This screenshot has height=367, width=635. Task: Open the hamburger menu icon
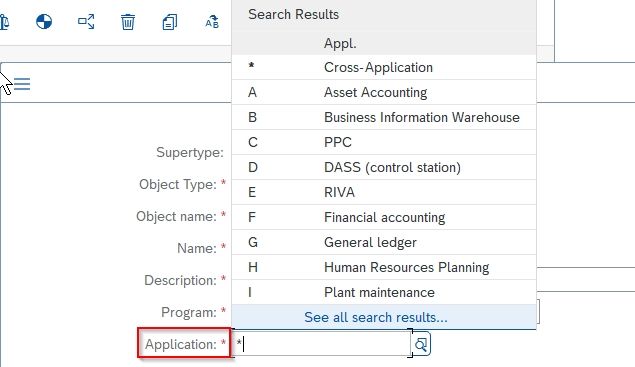coord(22,84)
